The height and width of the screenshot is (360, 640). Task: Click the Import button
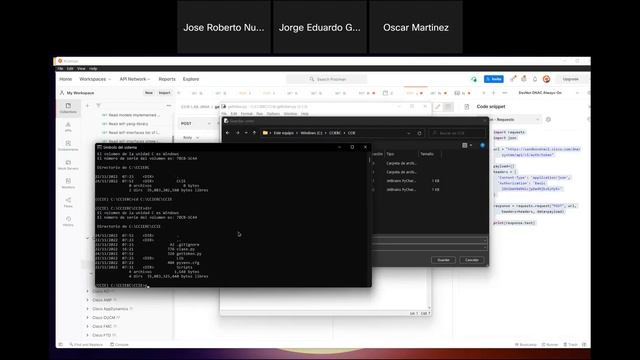pyautogui.click(x=164, y=93)
